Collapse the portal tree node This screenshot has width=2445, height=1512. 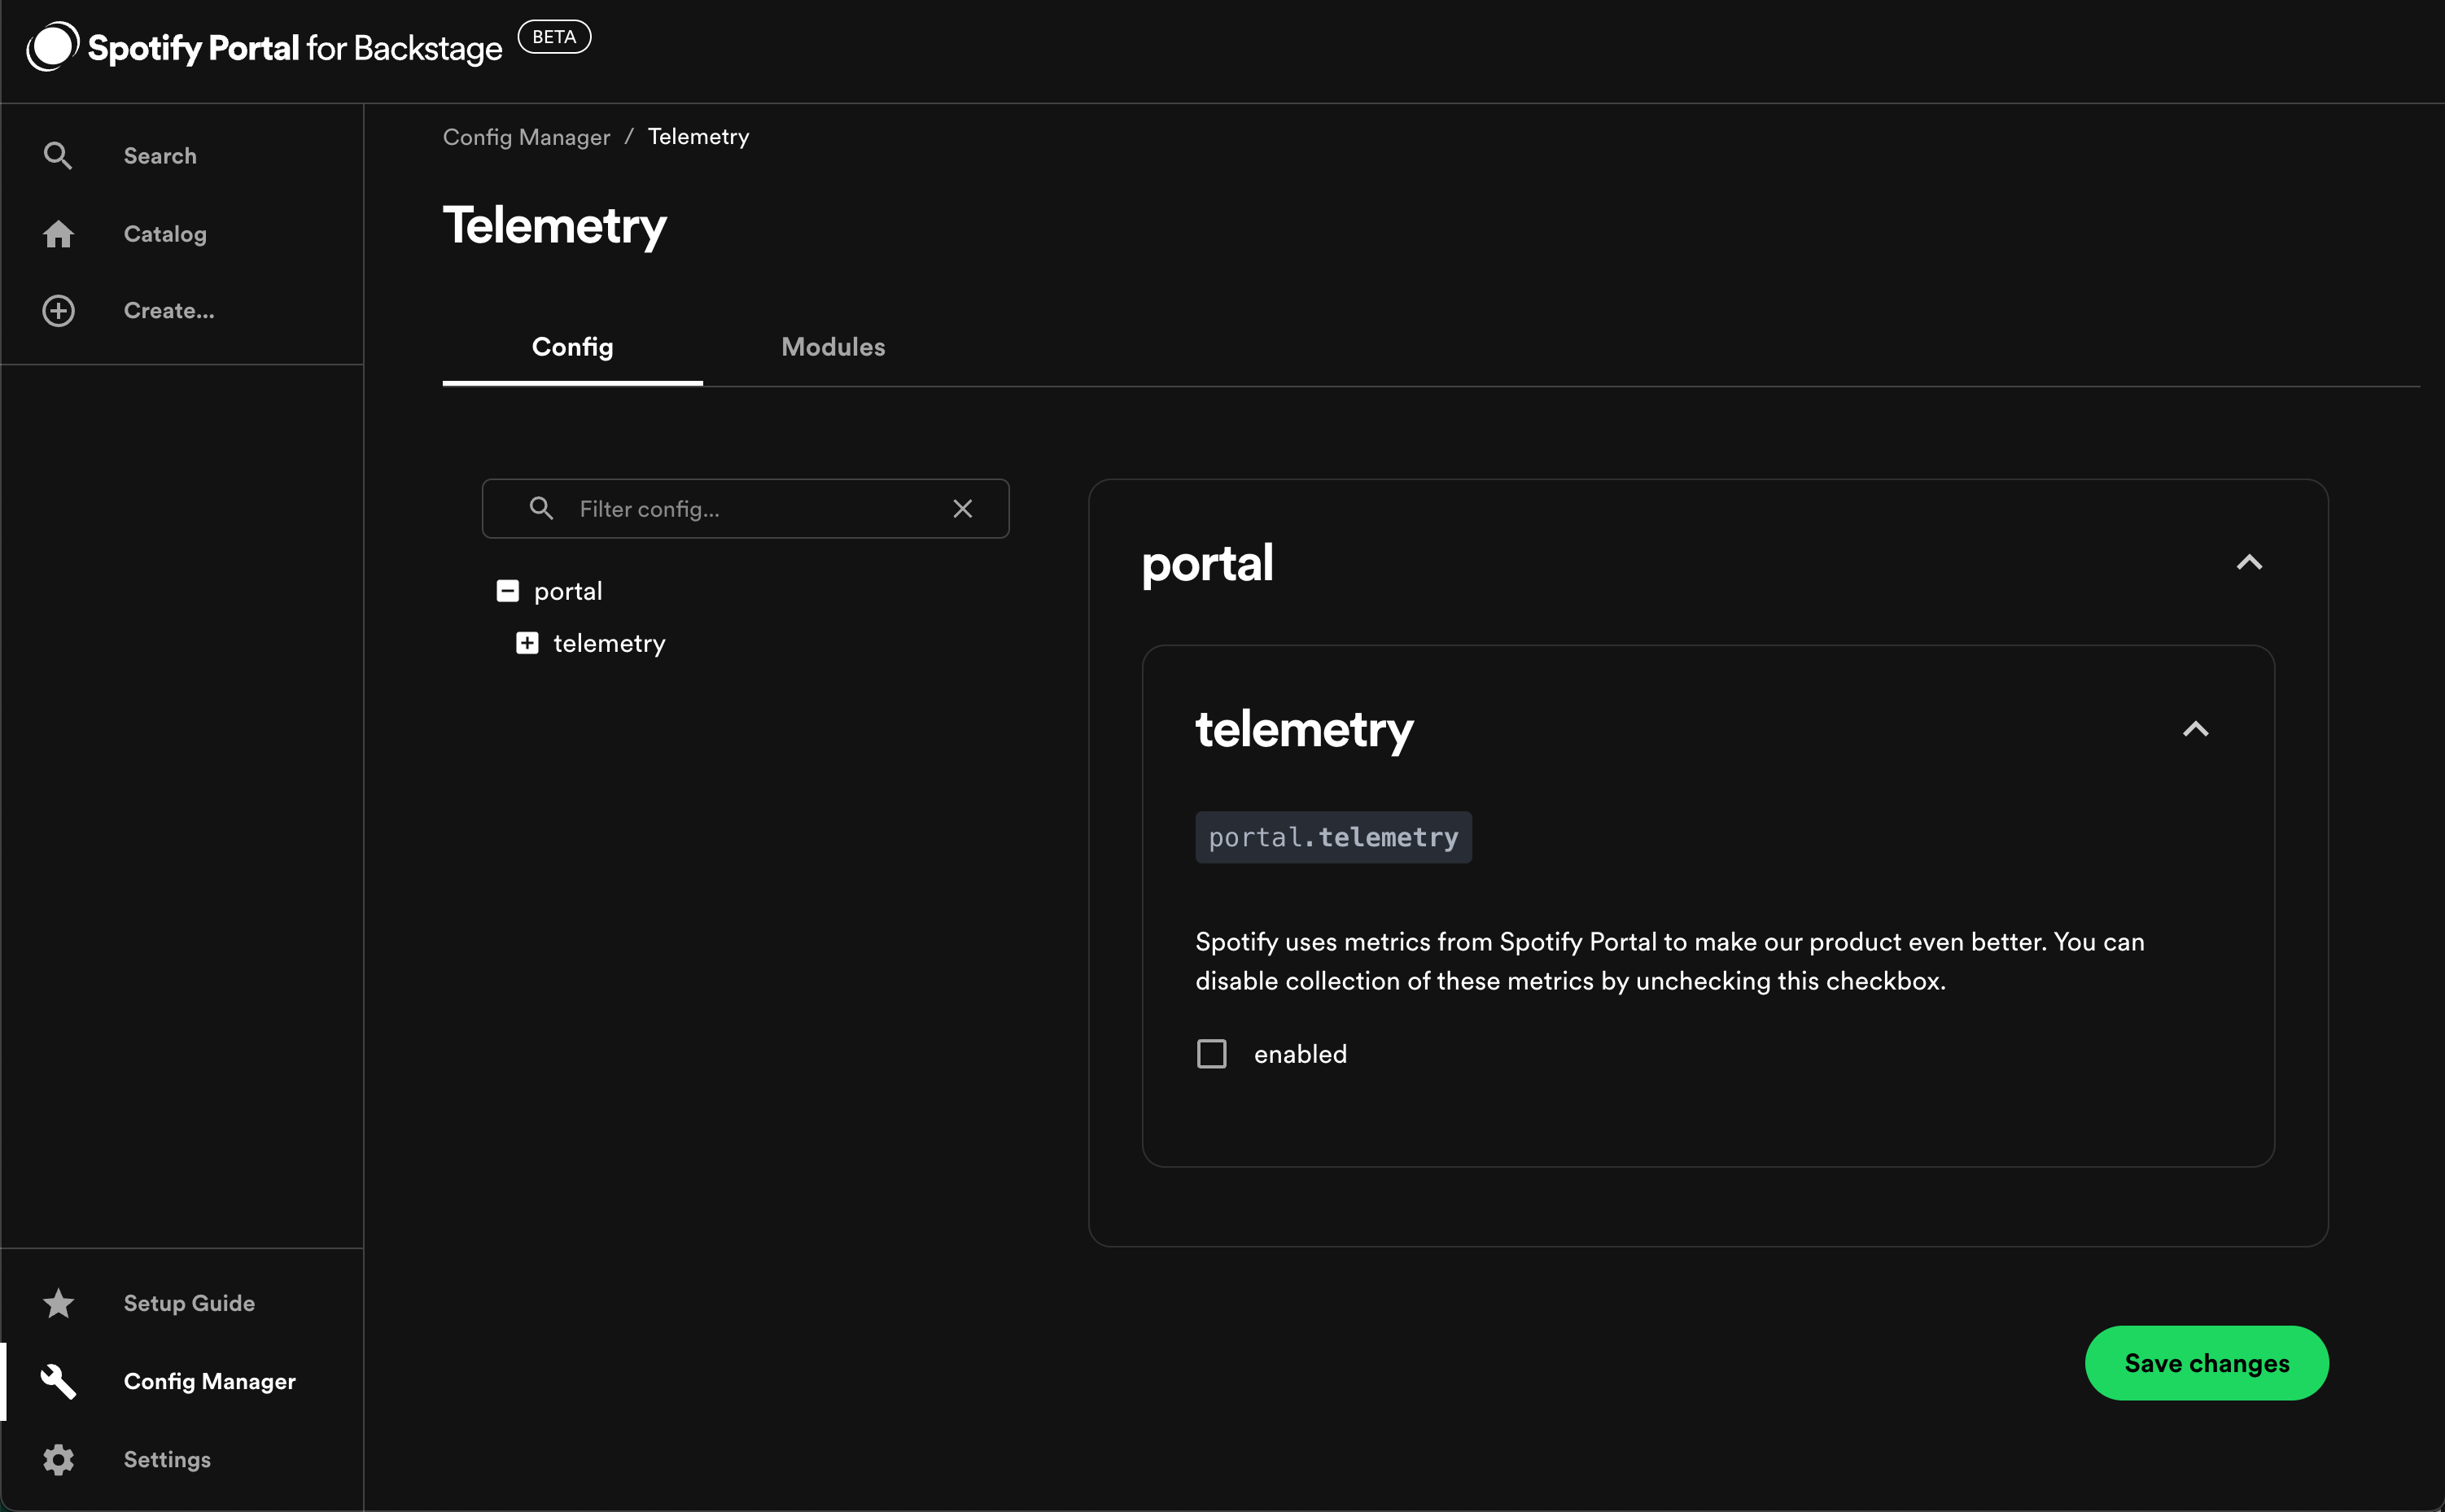pyautogui.click(x=507, y=590)
